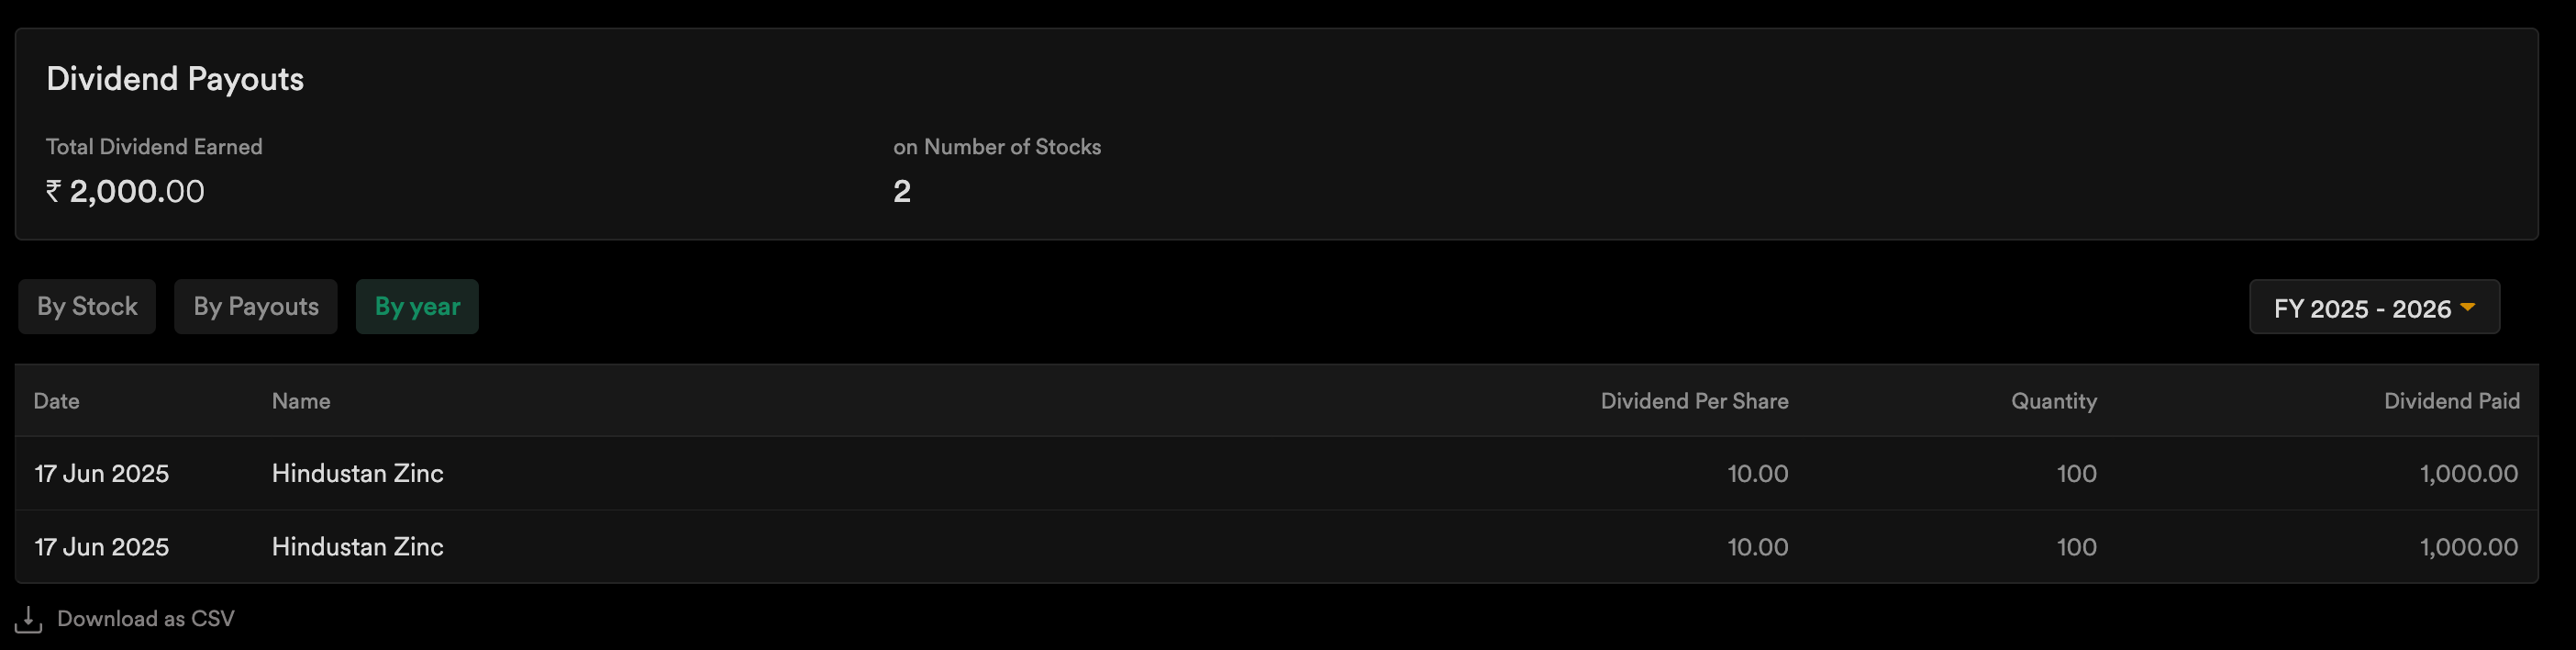Click the Number of Stocks value 2

[x=902, y=191]
